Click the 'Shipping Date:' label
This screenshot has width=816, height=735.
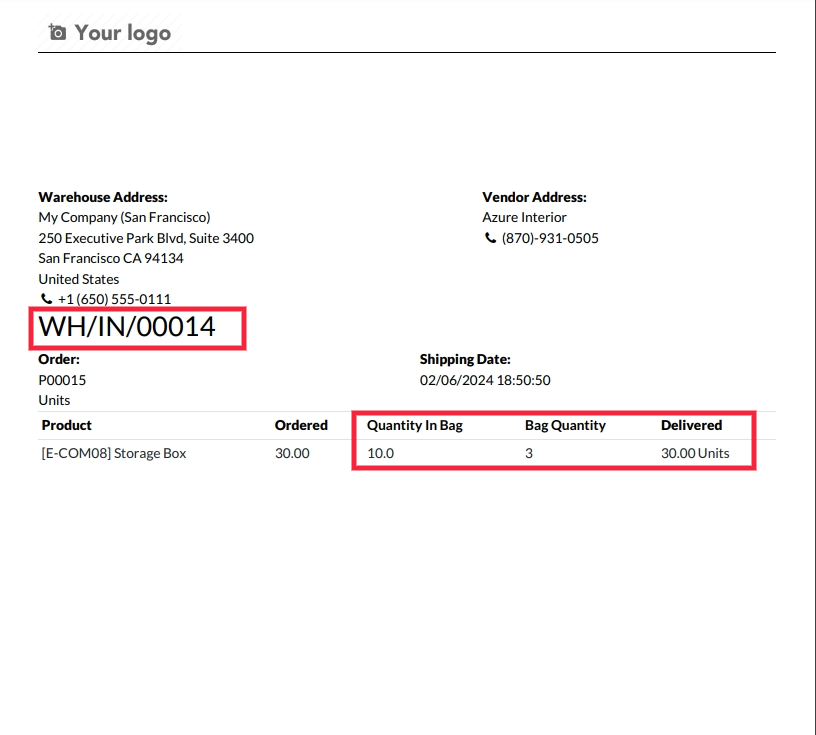click(x=465, y=359)
